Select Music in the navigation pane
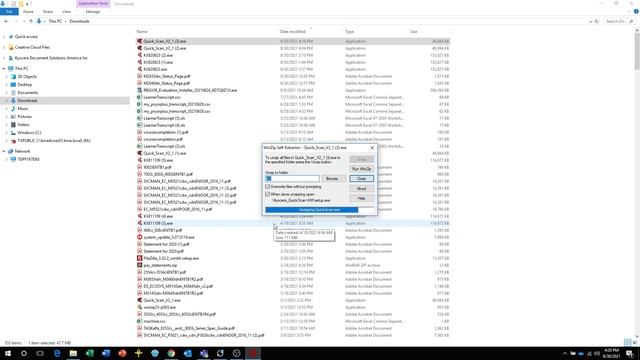Viewport: 640px width, 360px height. click(23, 109)
